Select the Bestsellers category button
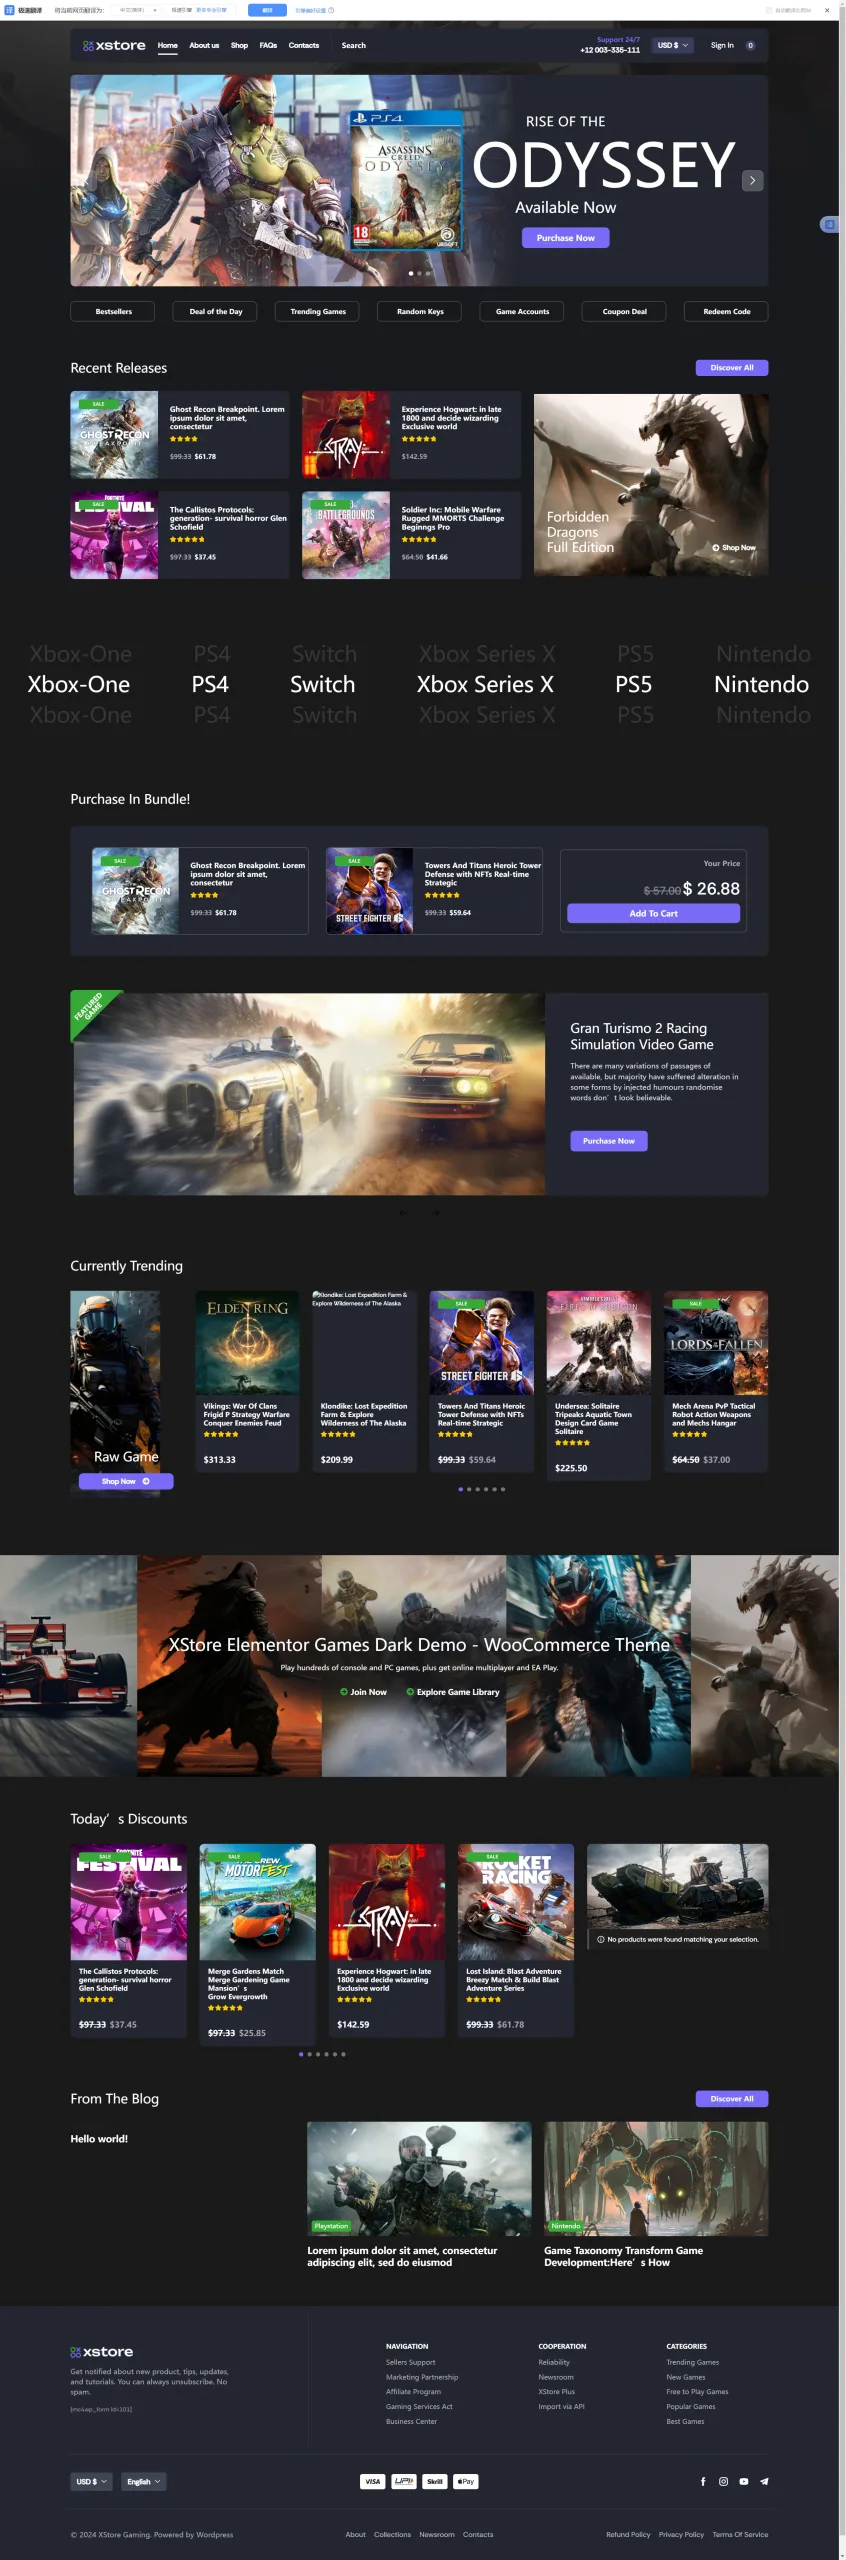The width and height of the screenshot is (846, 2560). (113, 312)
